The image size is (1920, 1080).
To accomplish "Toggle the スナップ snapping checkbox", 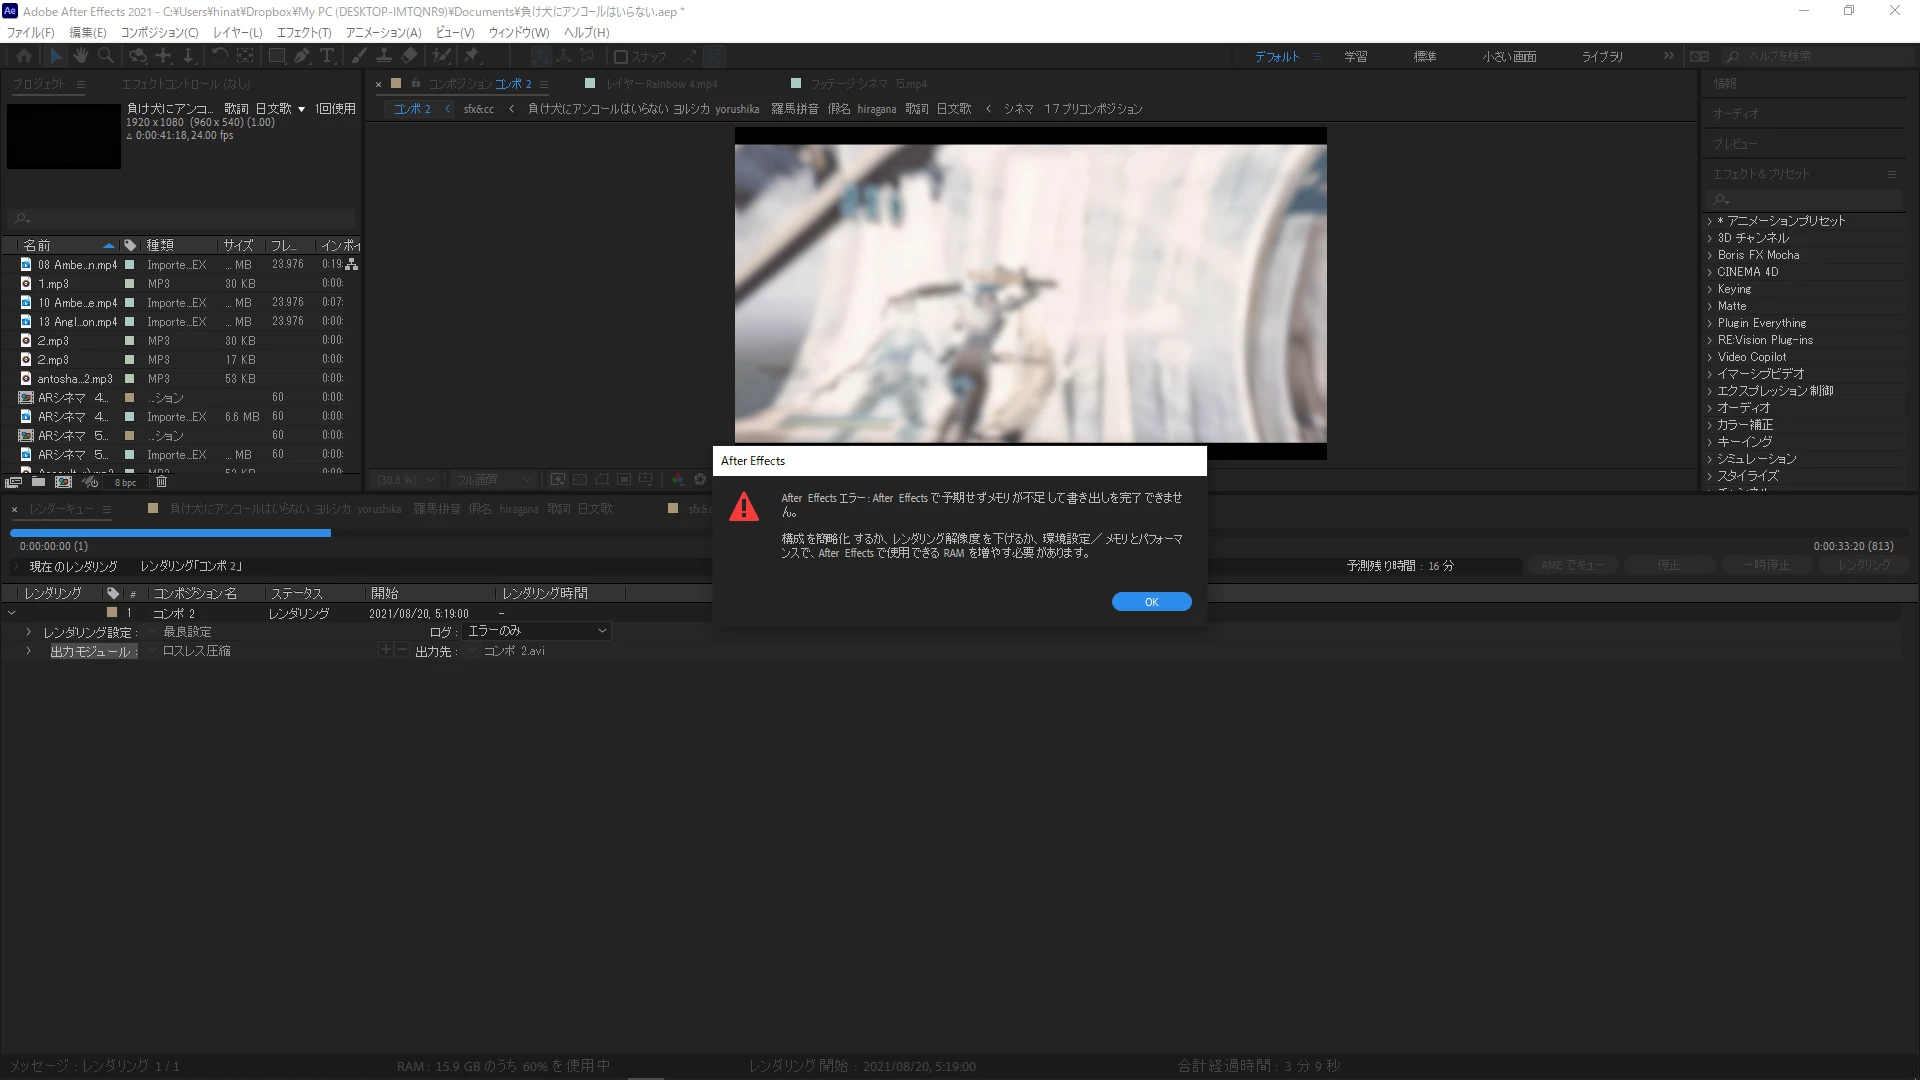I will [621, 57].
